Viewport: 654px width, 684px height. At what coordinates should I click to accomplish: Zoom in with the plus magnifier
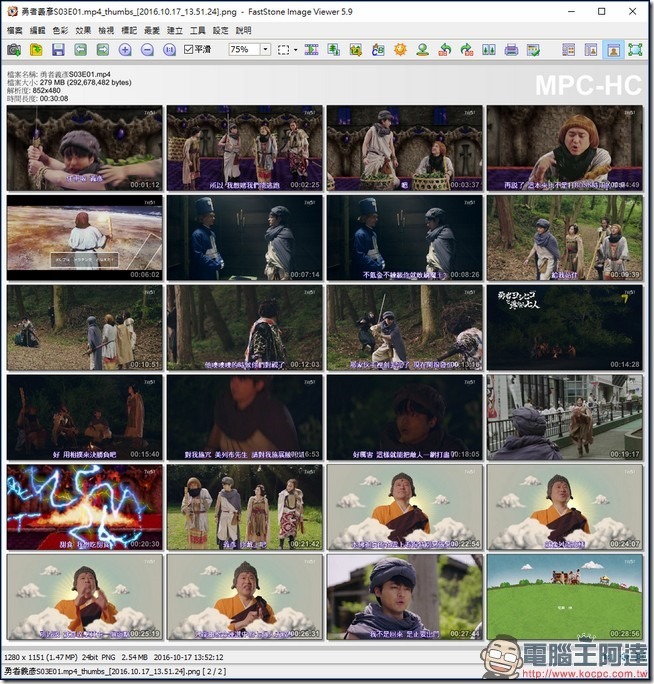coord(125,50)
